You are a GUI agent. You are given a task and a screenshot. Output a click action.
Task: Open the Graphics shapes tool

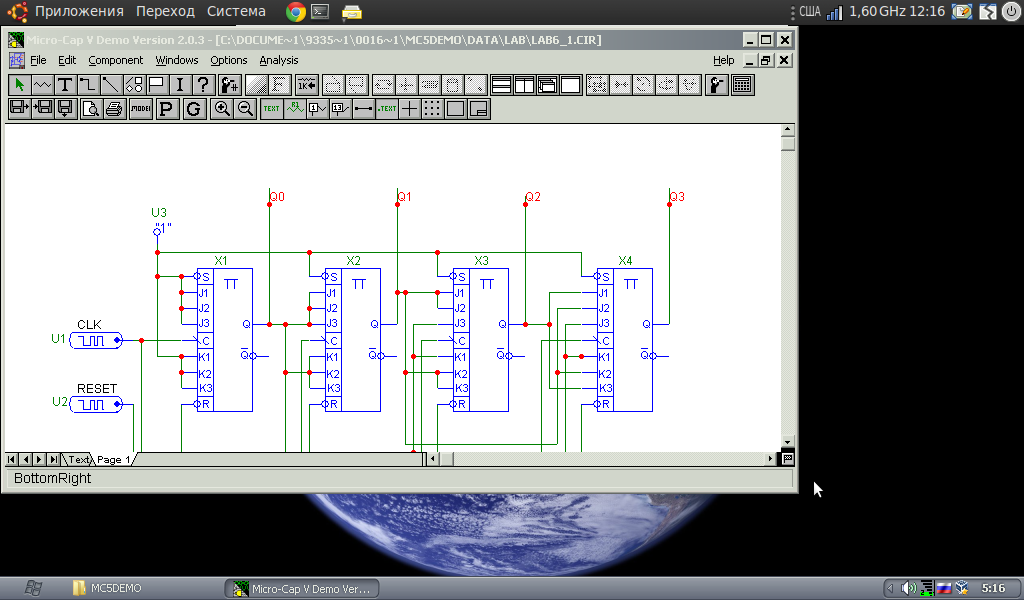click(134, 85)
